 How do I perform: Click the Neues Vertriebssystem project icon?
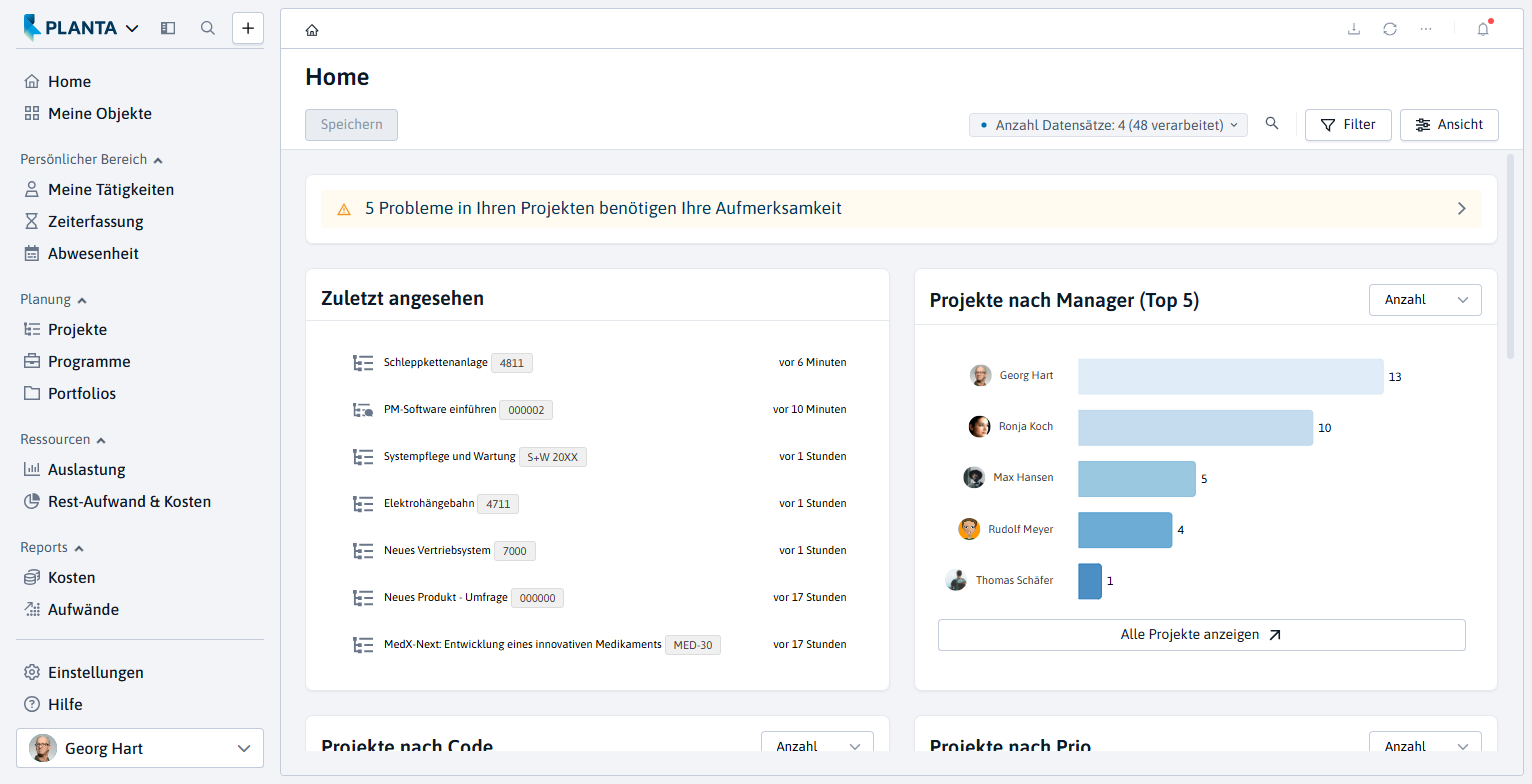[x=363, y=551]
